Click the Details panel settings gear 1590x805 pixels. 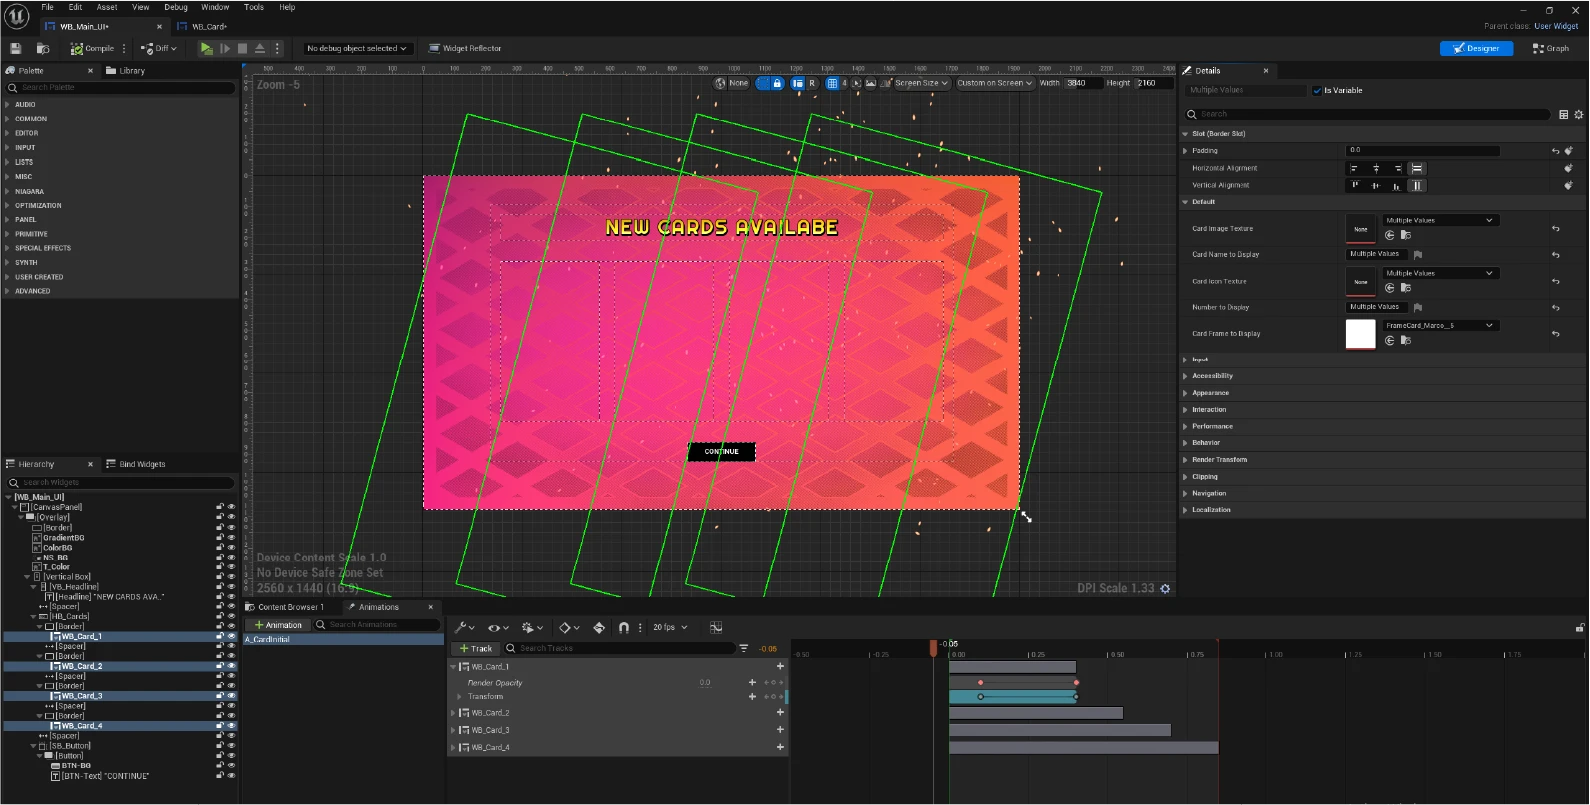coord(1579,115)
